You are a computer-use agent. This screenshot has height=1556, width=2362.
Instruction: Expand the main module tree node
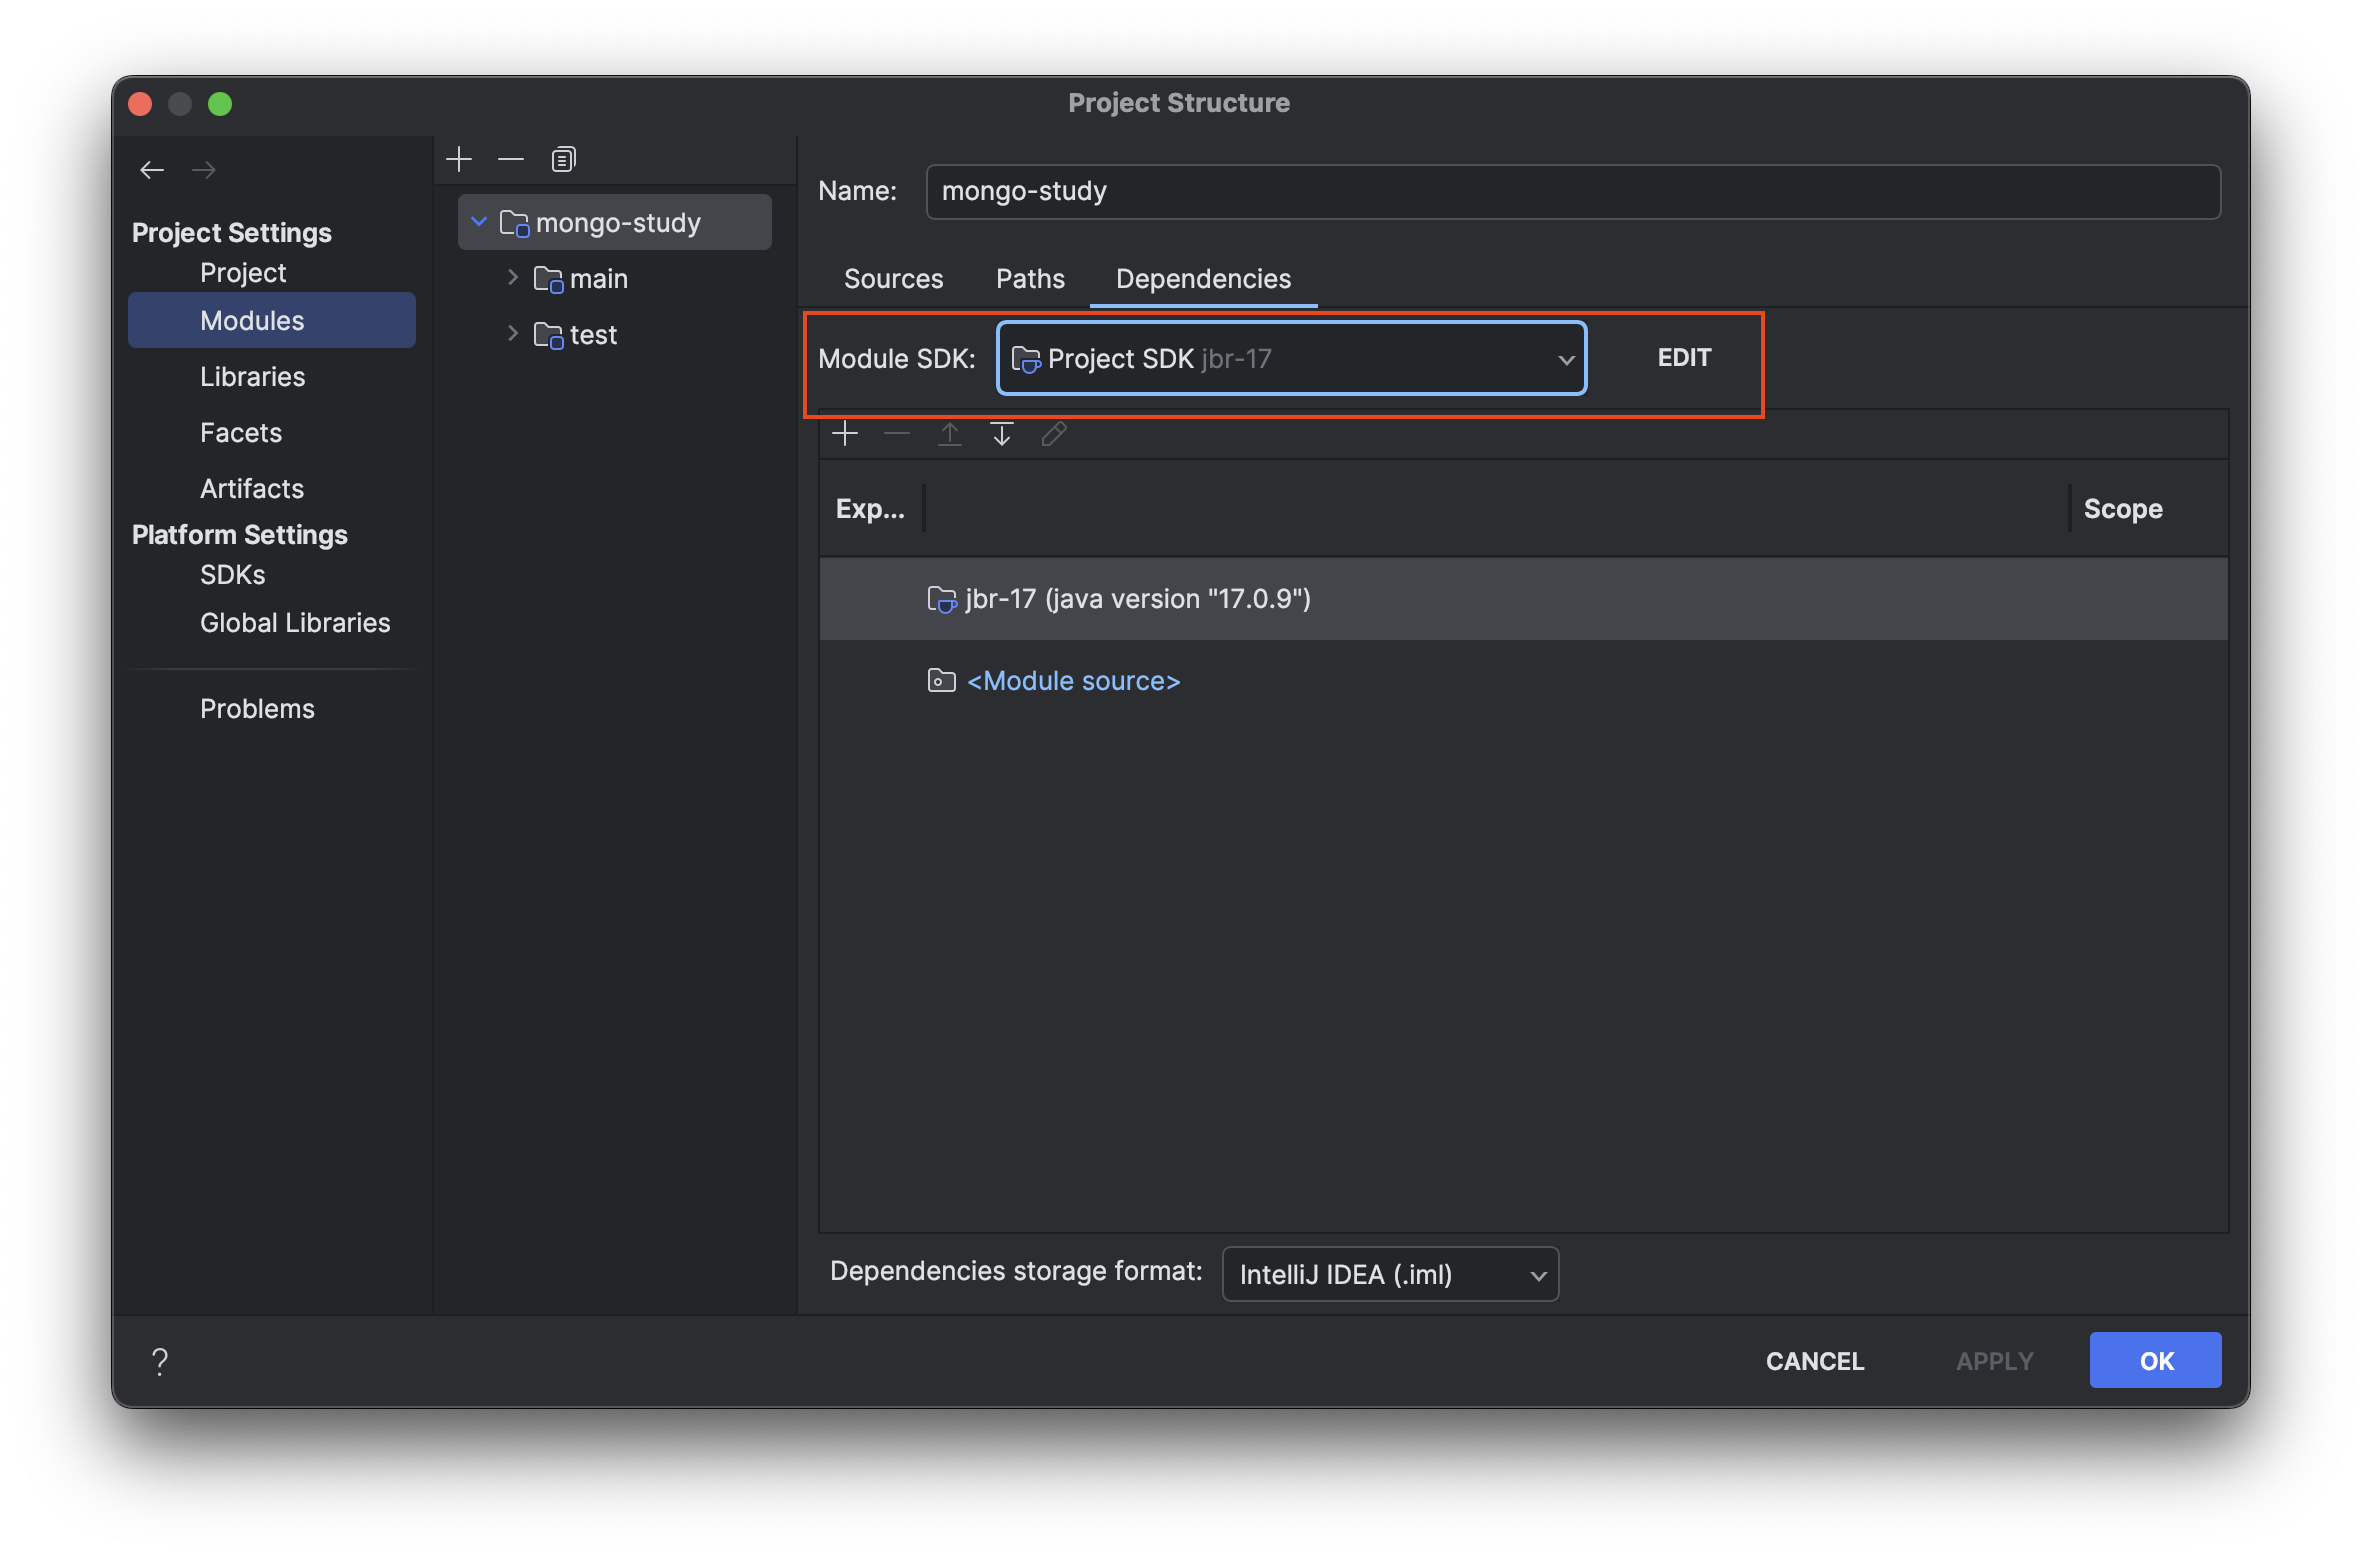[x=513, y=278]
